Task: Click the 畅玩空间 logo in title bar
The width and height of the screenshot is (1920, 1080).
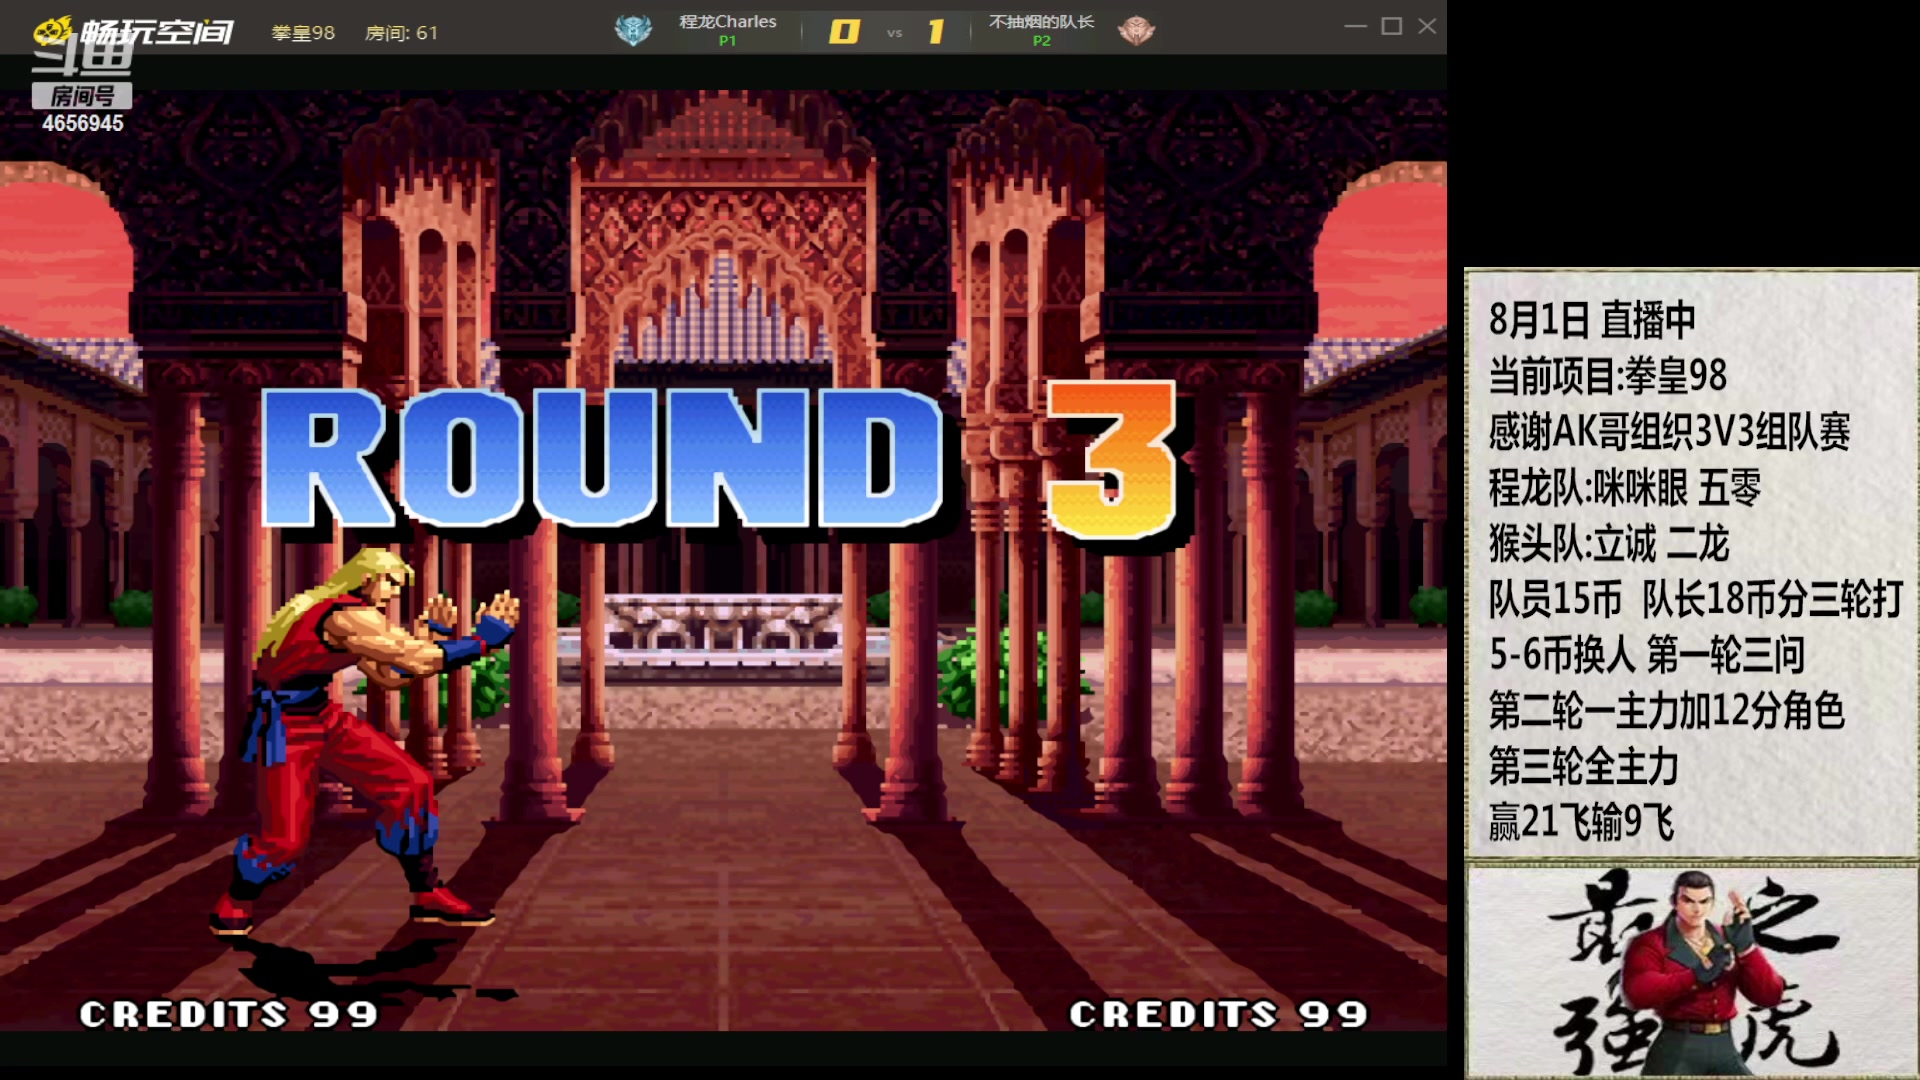Action: [x=134, y=31]
